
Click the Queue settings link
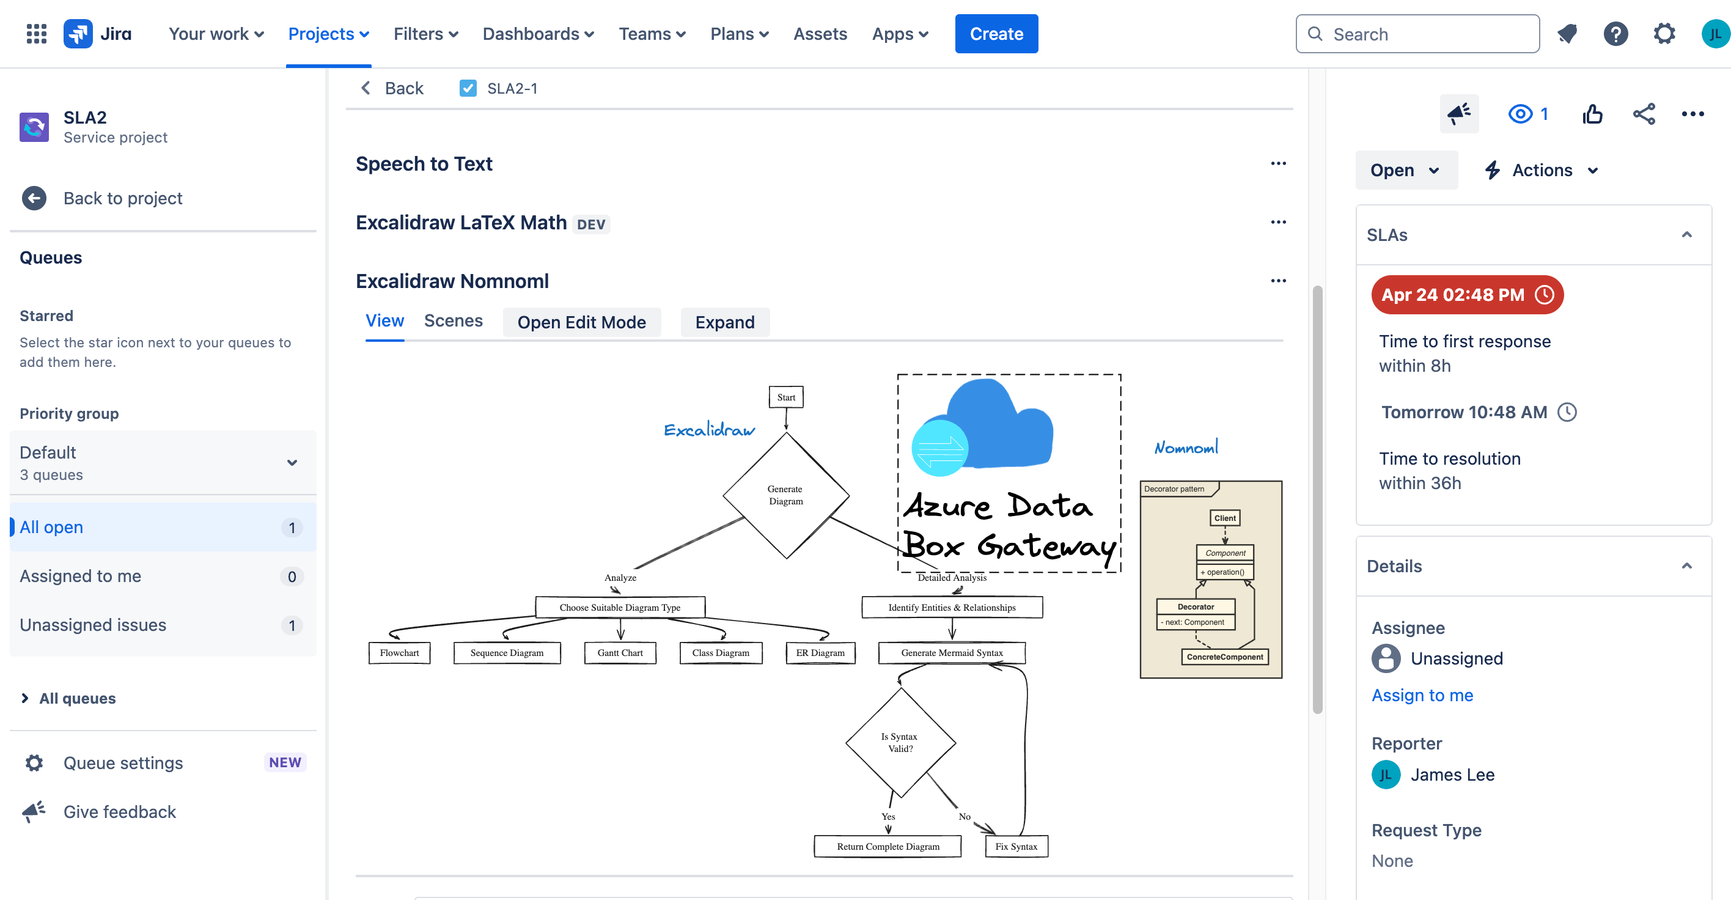tap(123, 763)
